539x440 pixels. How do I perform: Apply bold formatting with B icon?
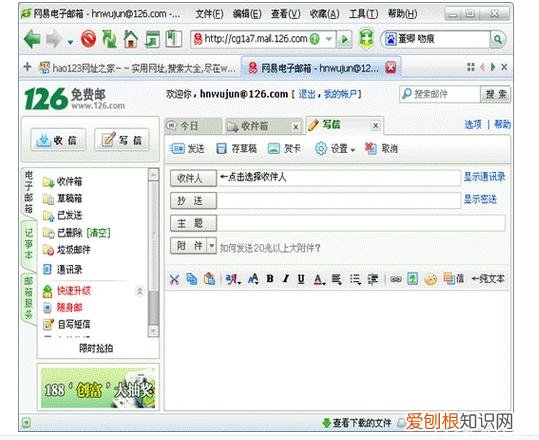pos(270,279)
